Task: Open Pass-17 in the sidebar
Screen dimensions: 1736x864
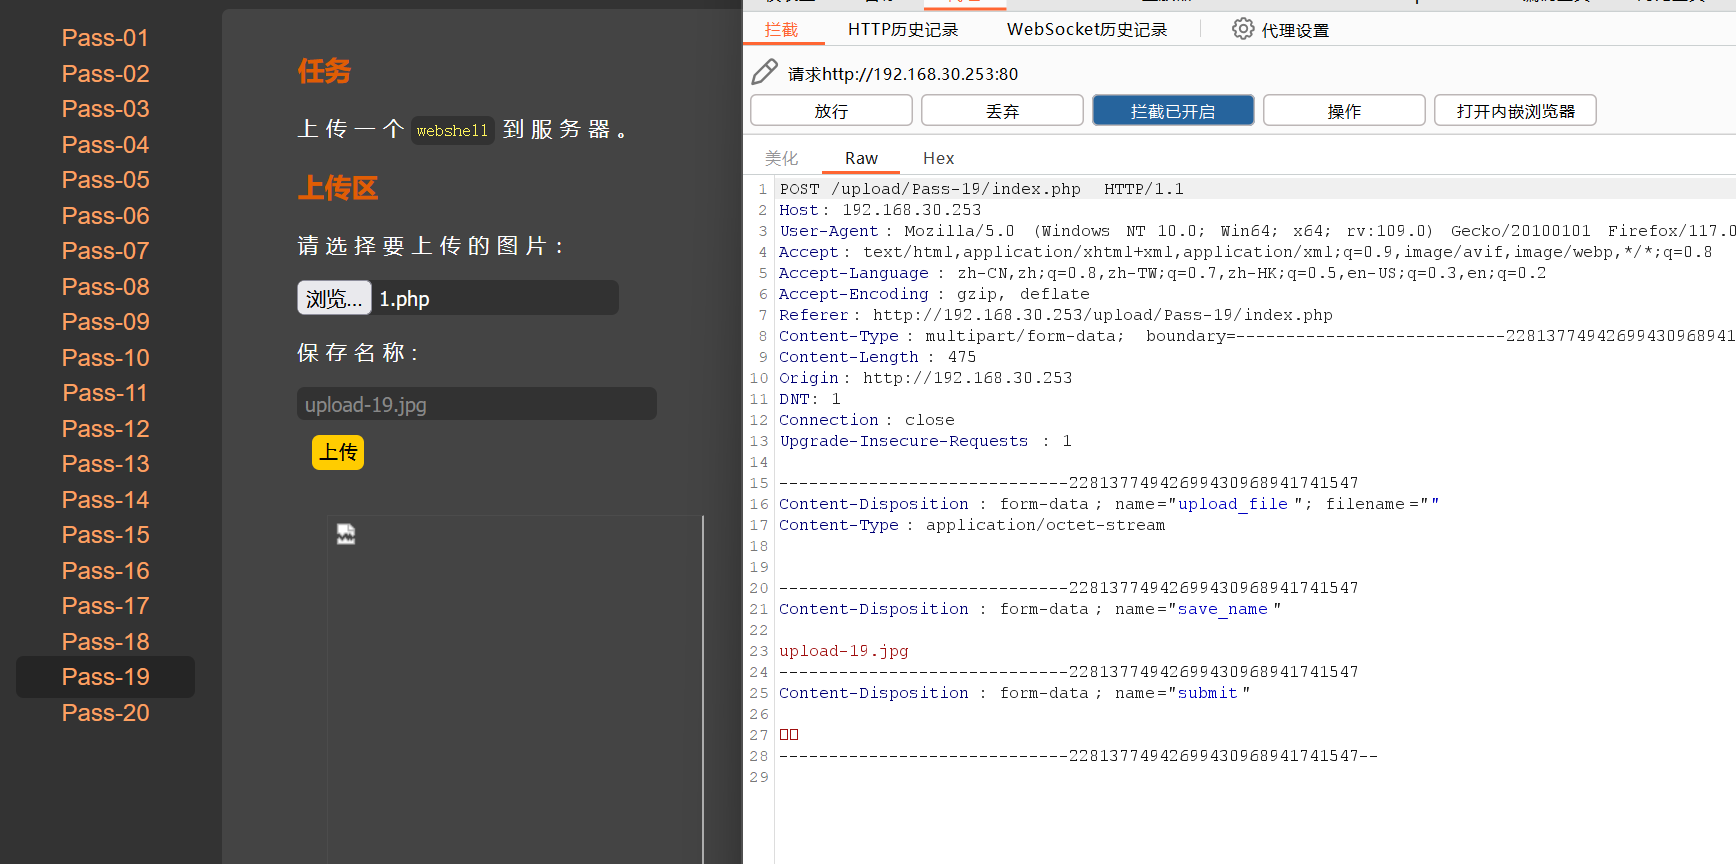Action: [x=105, y=606]
